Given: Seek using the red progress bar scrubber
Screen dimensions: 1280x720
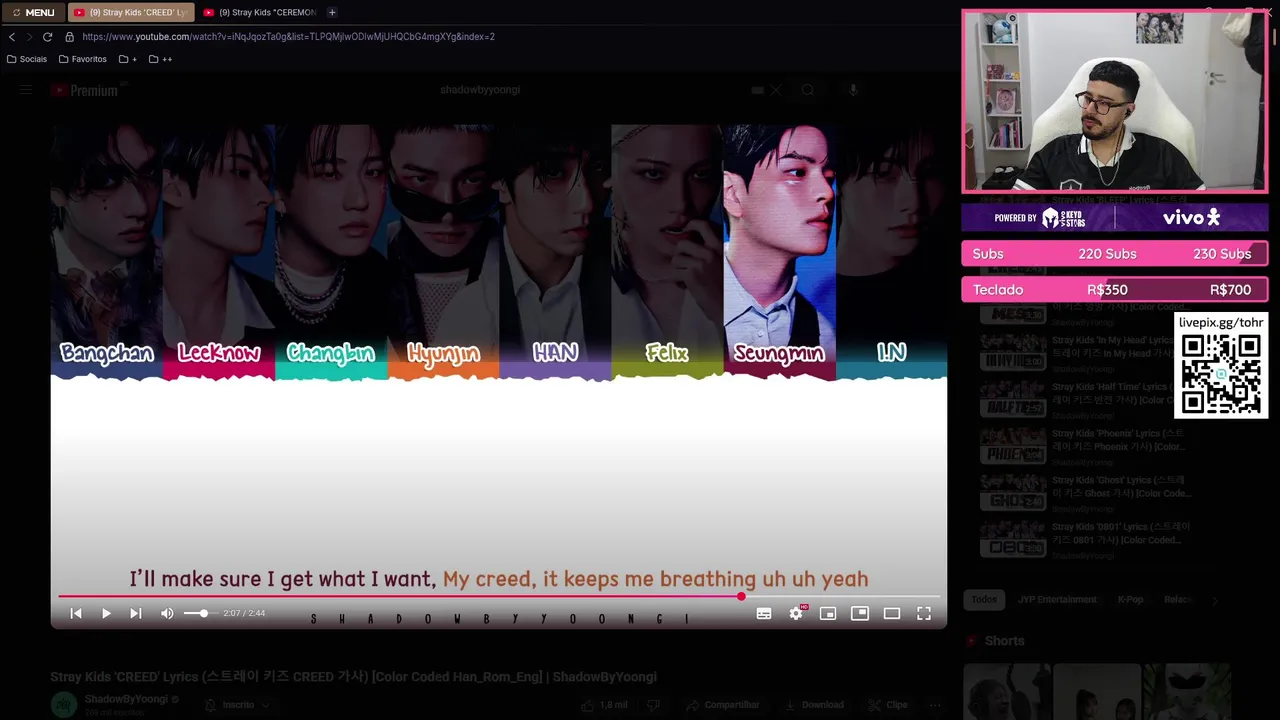Looking at the screenshot, I should (x=741, y=596).
